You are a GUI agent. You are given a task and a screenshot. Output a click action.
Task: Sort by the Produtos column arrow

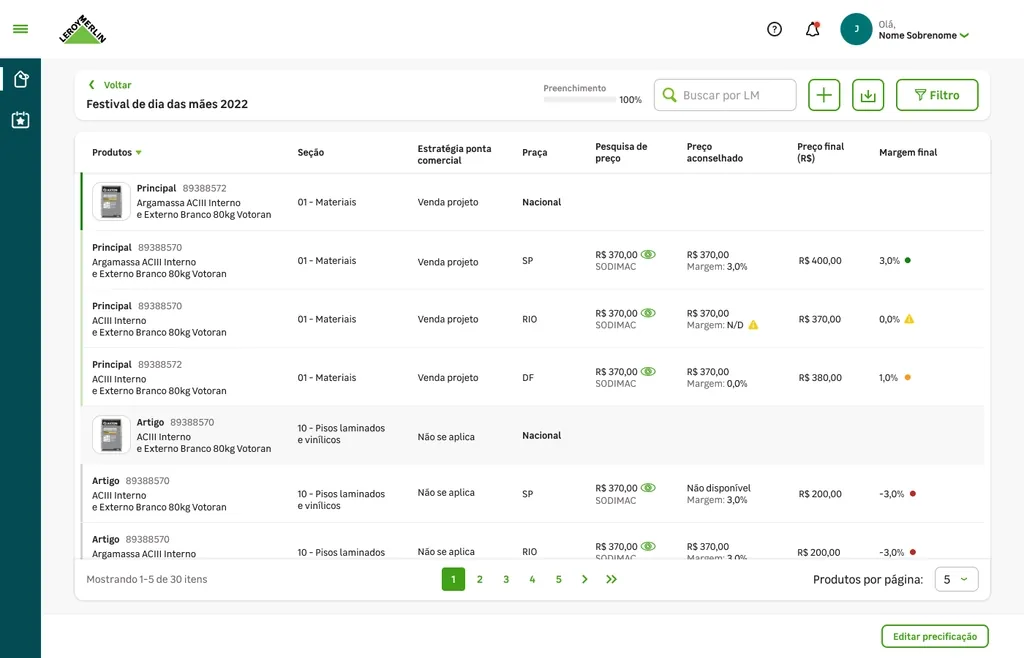(x=138, y=153)
